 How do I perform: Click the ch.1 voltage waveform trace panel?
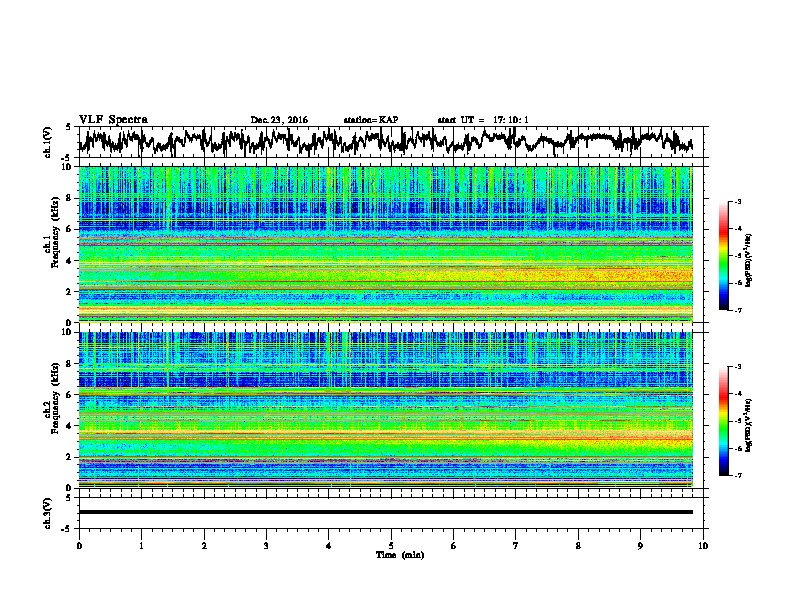(x=391, y=142)
